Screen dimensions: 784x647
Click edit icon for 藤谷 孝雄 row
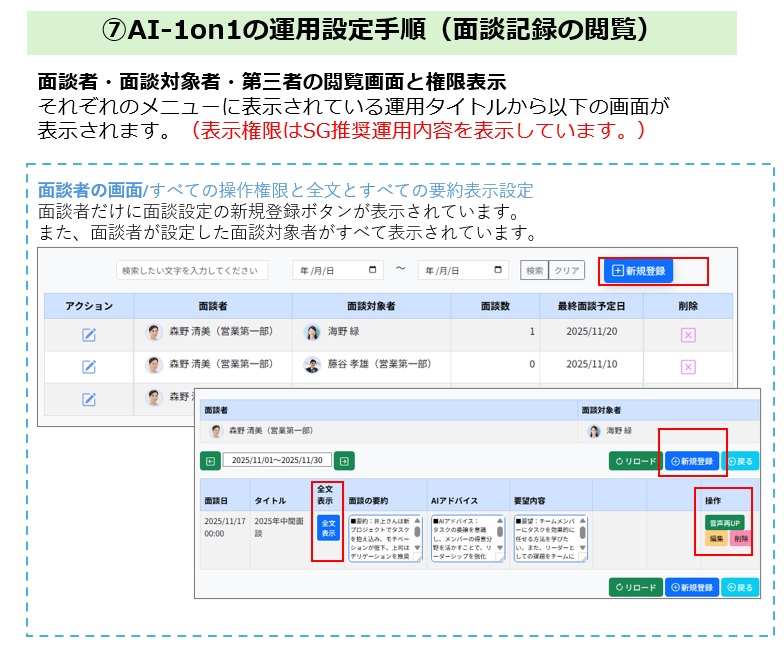click(88, 366)
